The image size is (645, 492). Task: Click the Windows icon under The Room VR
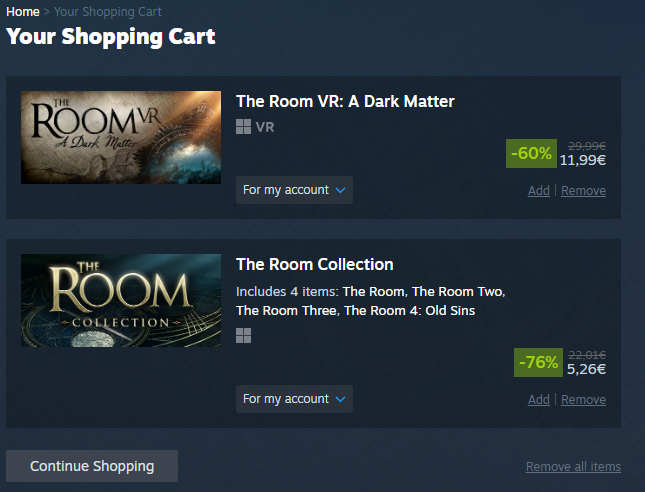click(x=243, y=127)
